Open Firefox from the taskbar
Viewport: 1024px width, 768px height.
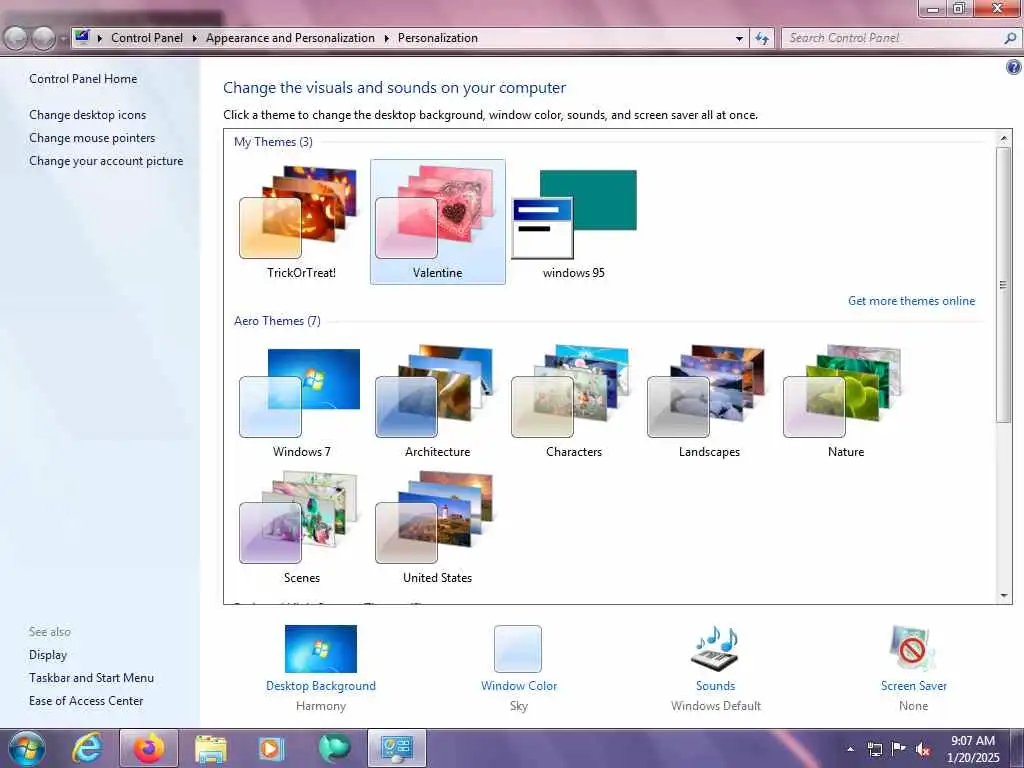pyautogui.click(x=149, y=748)
